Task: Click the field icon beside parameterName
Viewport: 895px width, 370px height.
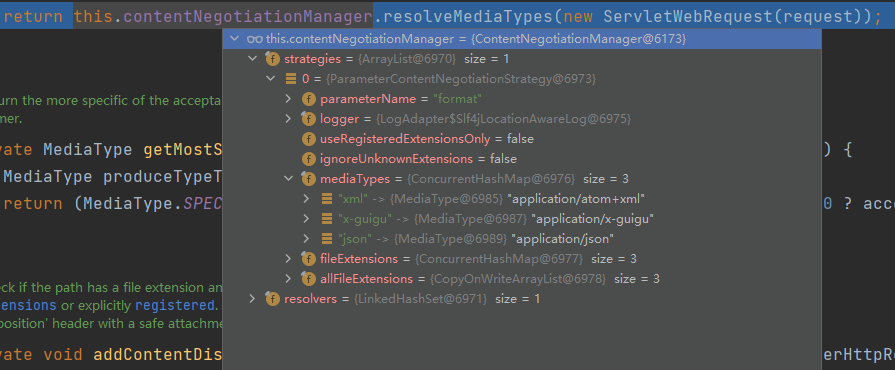Action: click(309, 99)
